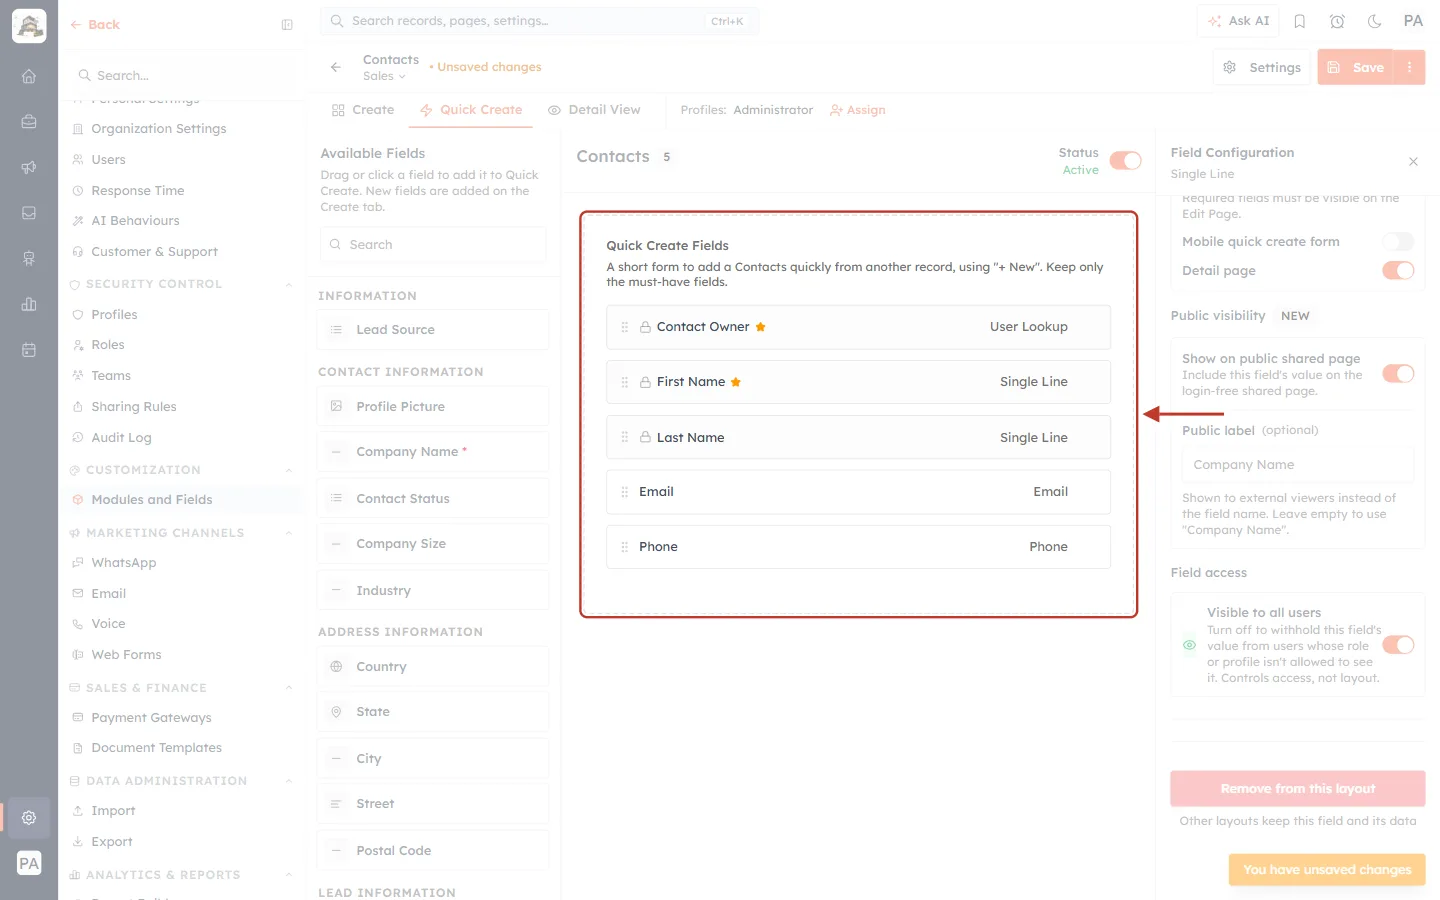Enable Mobile quick create form toggle
Viewport: 1440px width, 900px height.
[x=1398, y=242]
